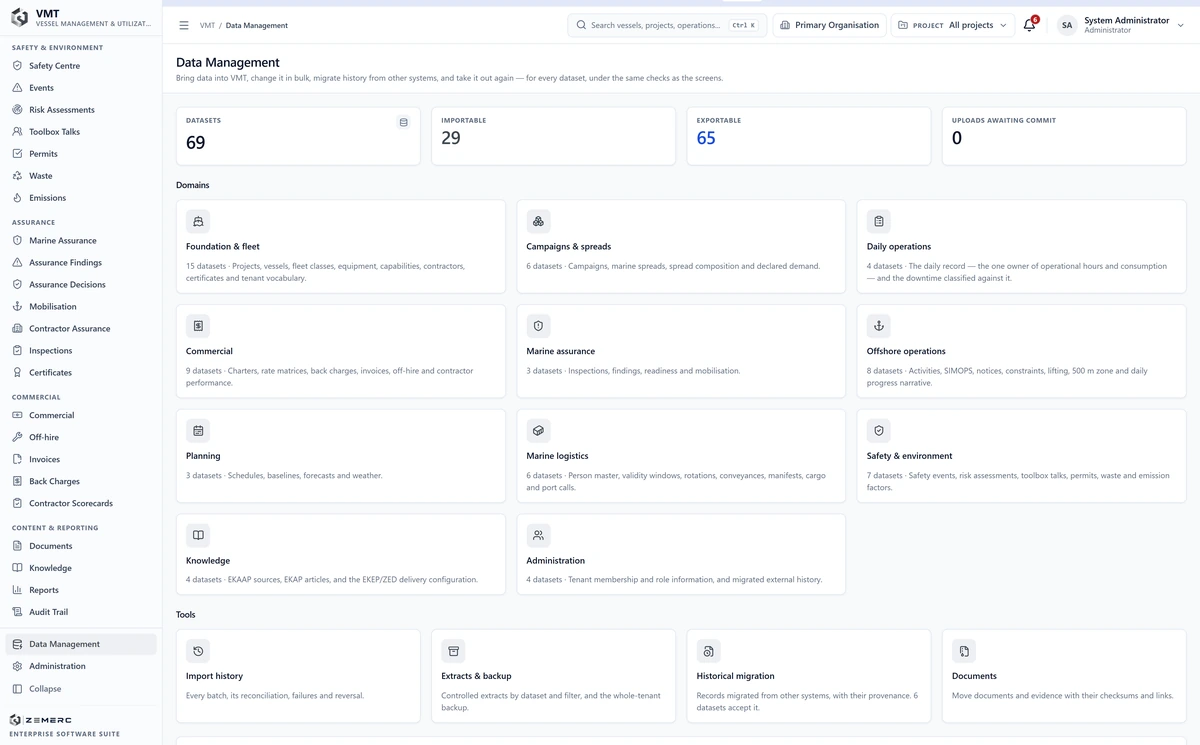Image resolution: width=1200 pixels, height=745 pixels.
Task: Click the Foundation & fleet ship icon
Action: pyautogui.click(x=198, y=222)
